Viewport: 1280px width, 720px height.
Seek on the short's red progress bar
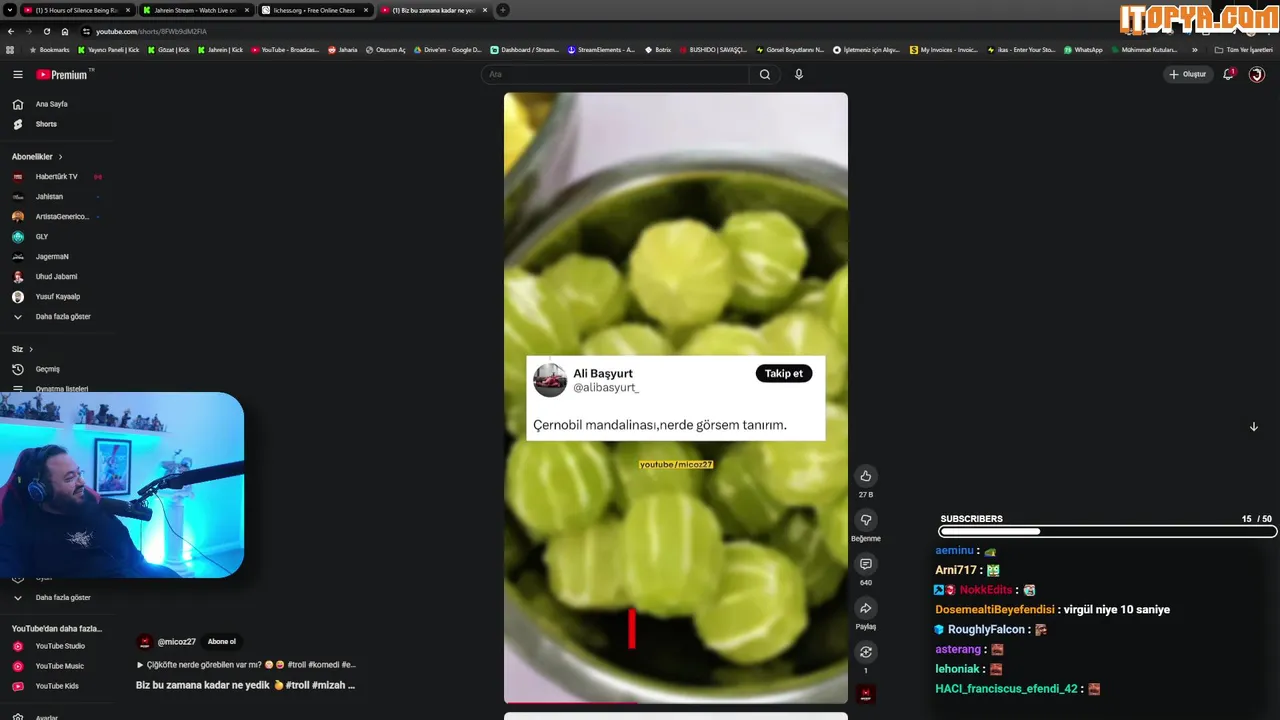coord(676,703)
